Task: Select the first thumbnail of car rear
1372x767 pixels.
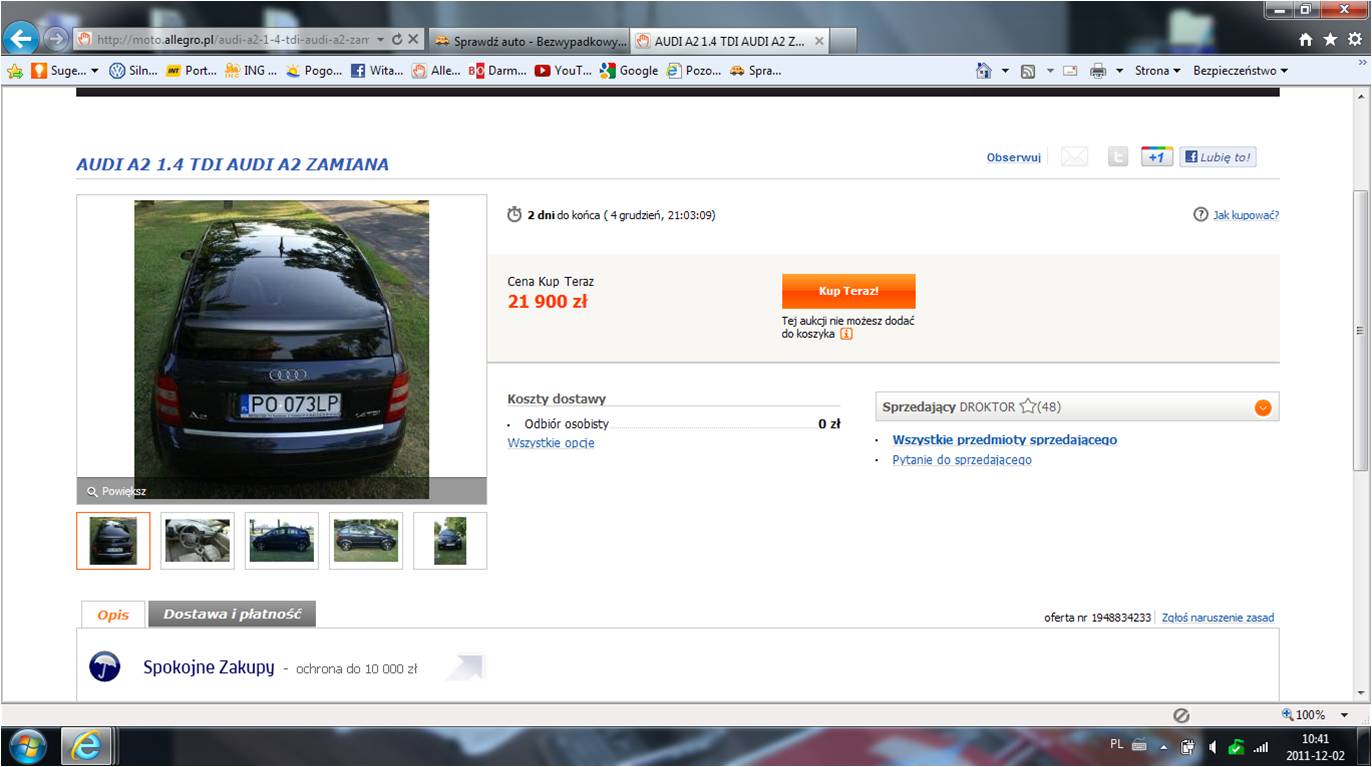Action: point(113,541)
